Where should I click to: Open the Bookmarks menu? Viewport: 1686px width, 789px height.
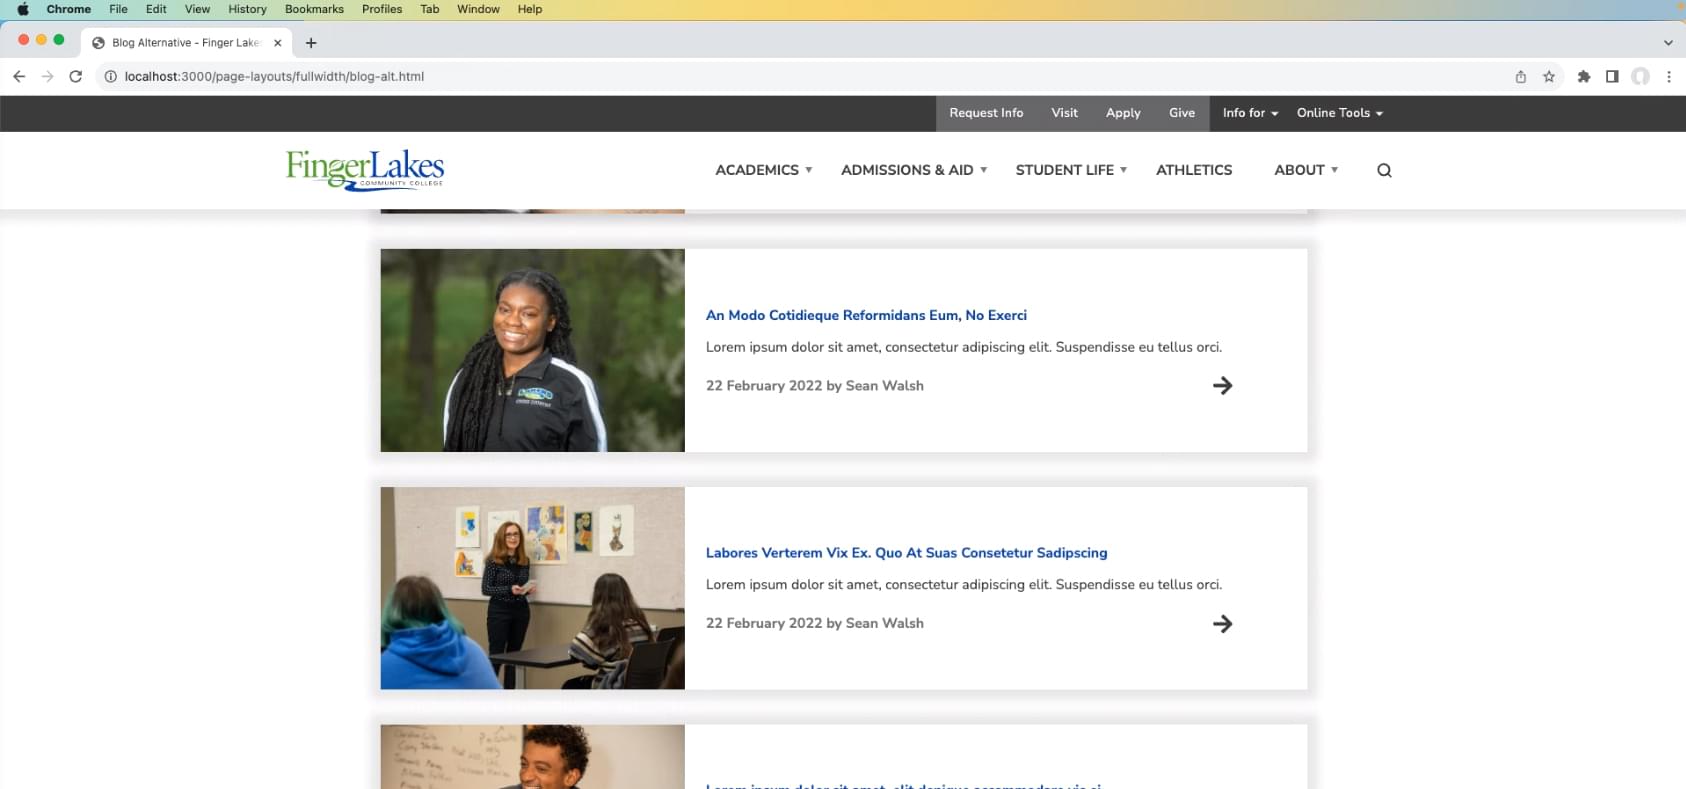[314, 9]
